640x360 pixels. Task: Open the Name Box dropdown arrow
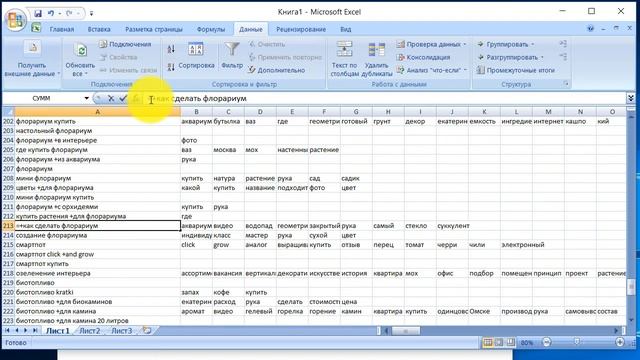(x=87, y=98)
